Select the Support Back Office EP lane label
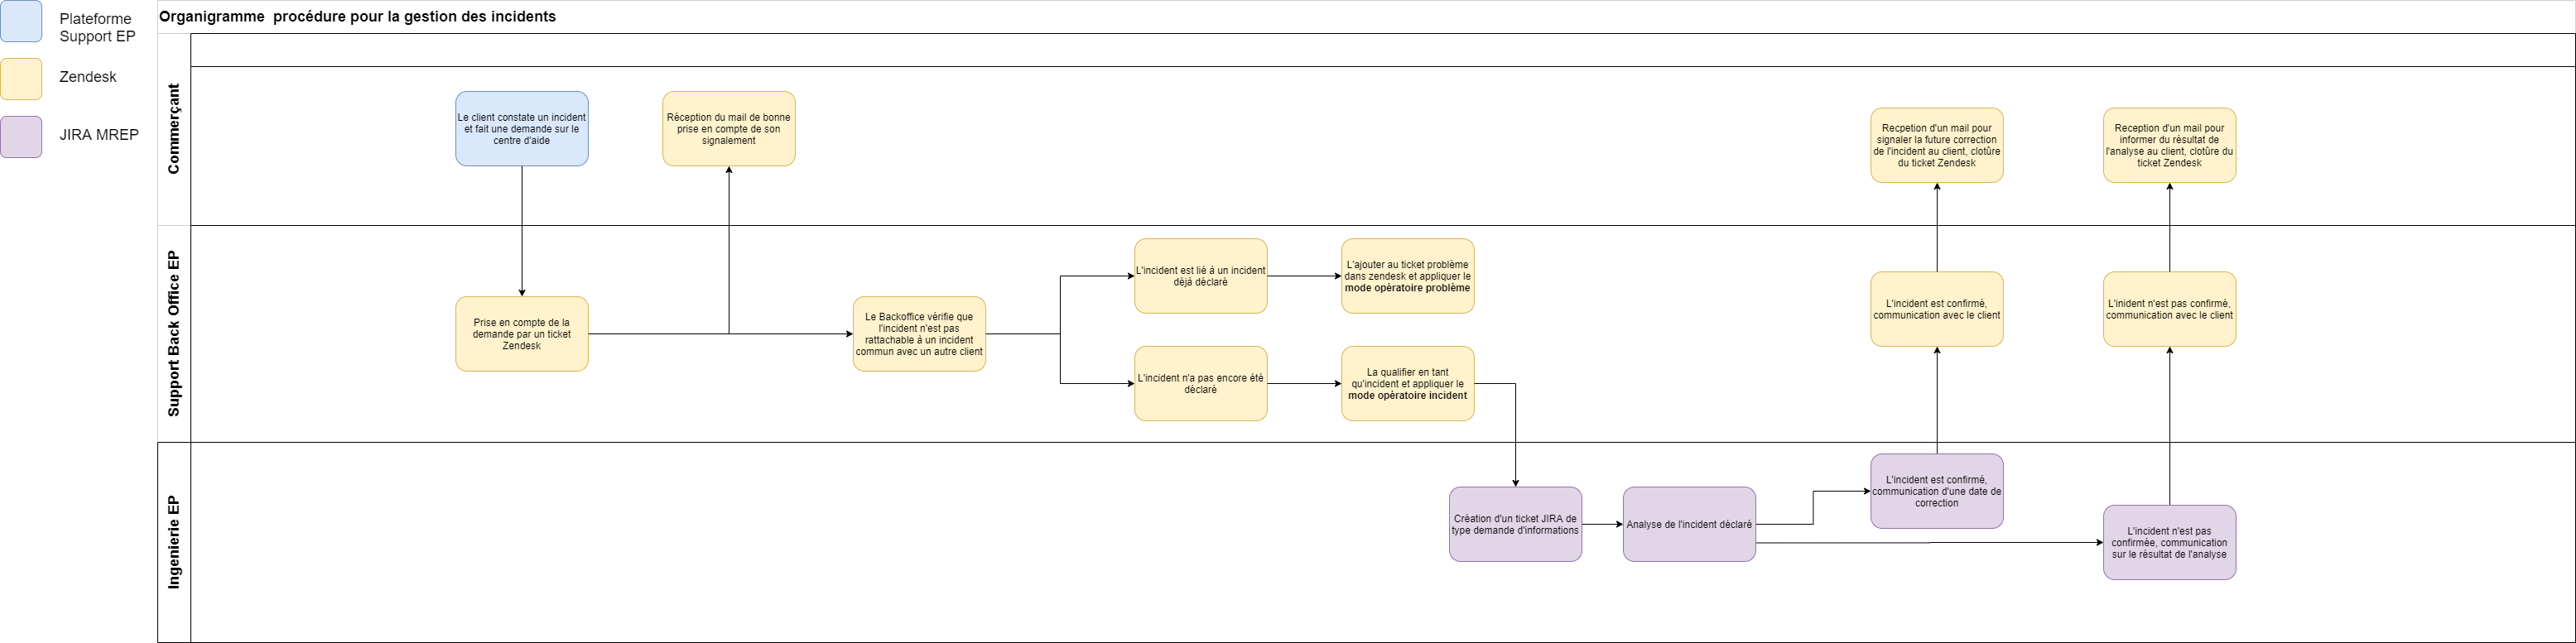Screen dimensions: 2576x643 tap(174, 333)
